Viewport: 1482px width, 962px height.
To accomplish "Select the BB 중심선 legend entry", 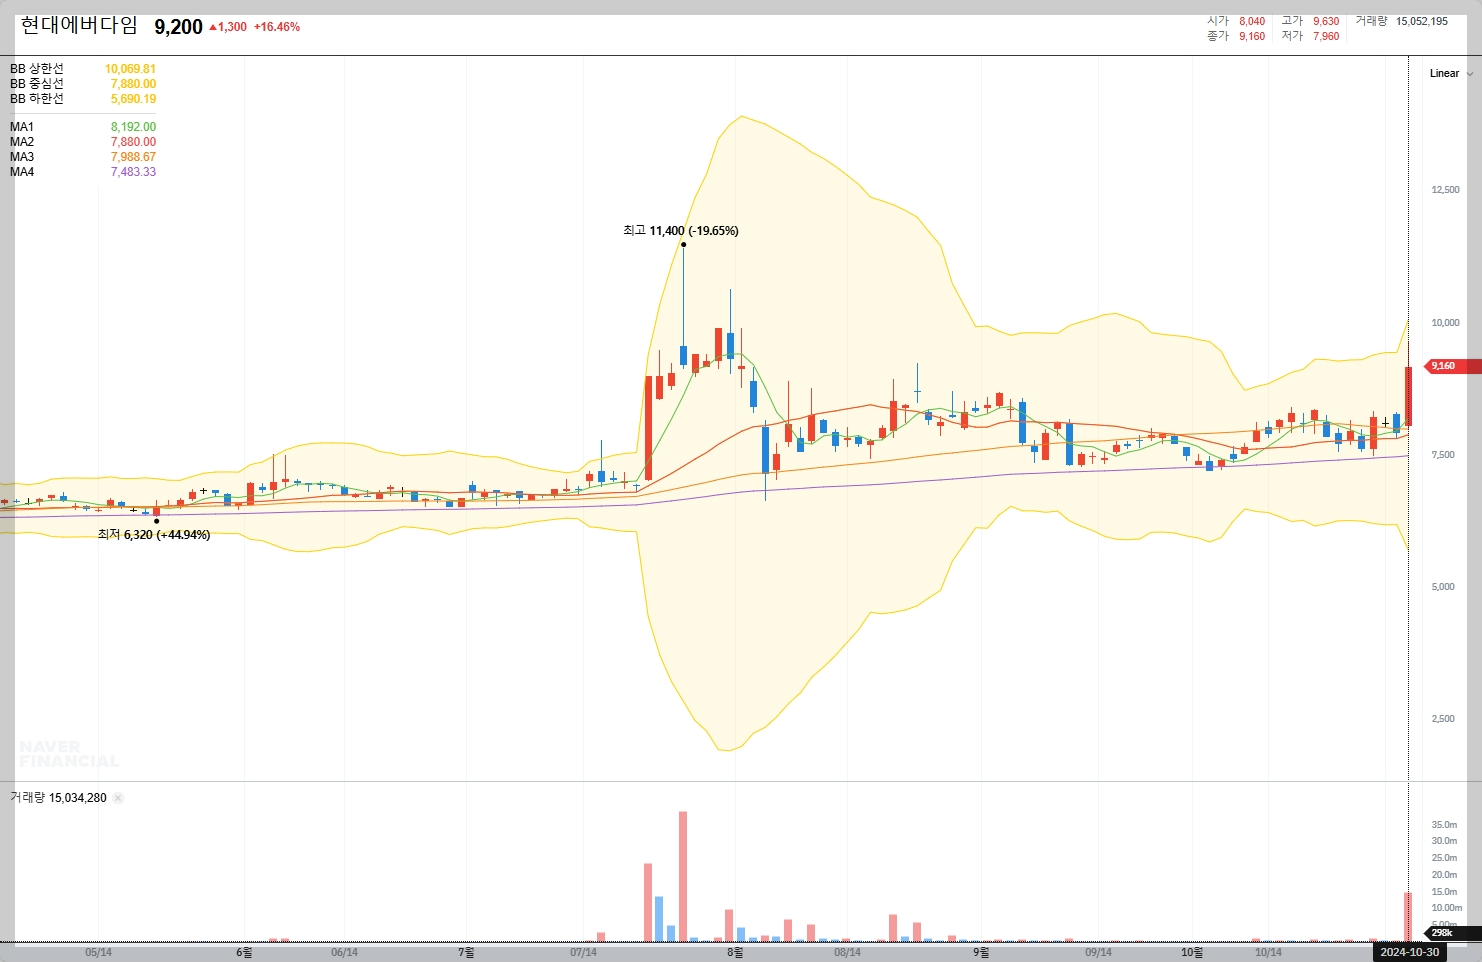I will (x=37, y=84).
